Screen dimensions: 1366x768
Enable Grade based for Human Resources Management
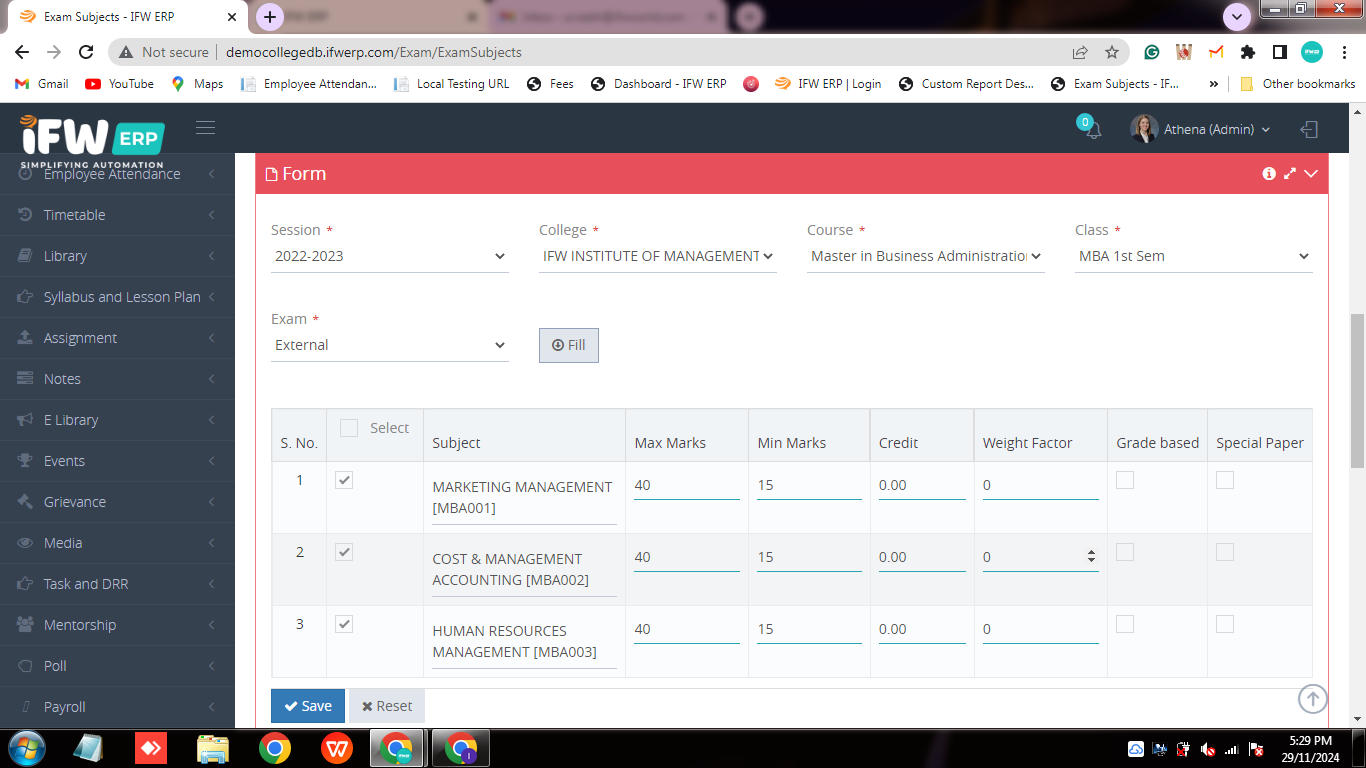pos(1125,624)
